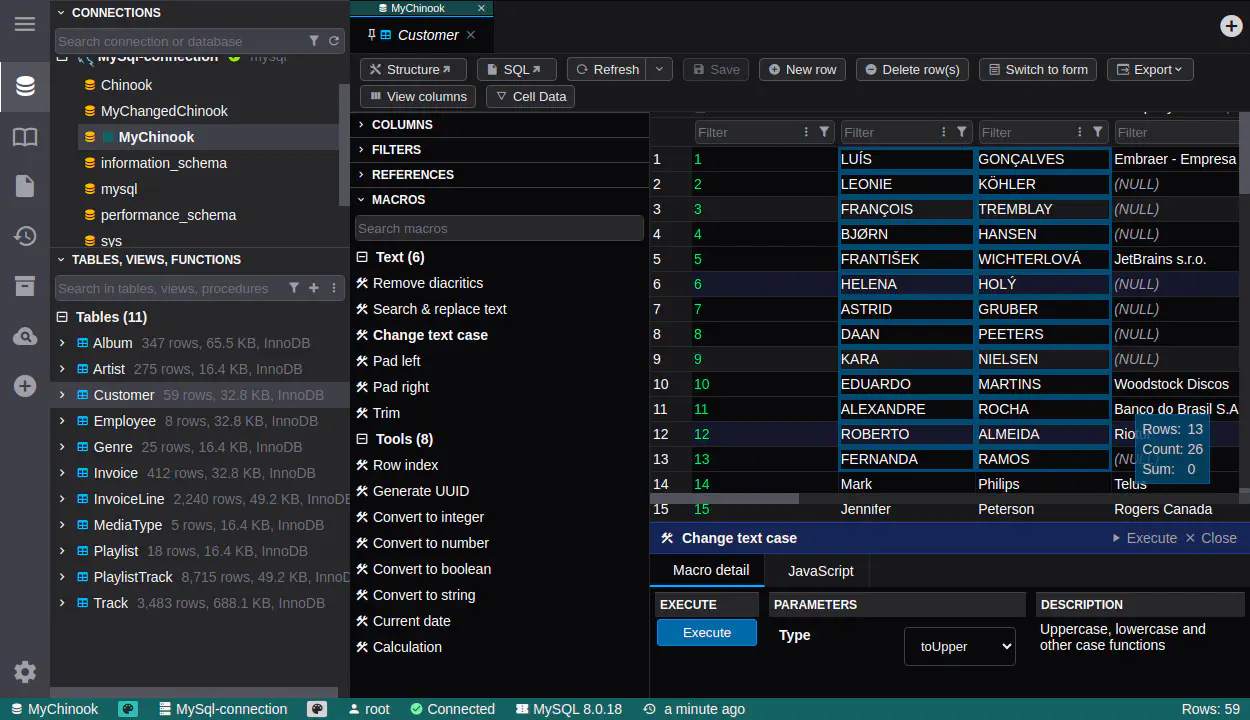The height and width of the screenshot is (720, 1250).
Task: Open the hamburger menu in the sidebar
Action: (x=25, y=24)
